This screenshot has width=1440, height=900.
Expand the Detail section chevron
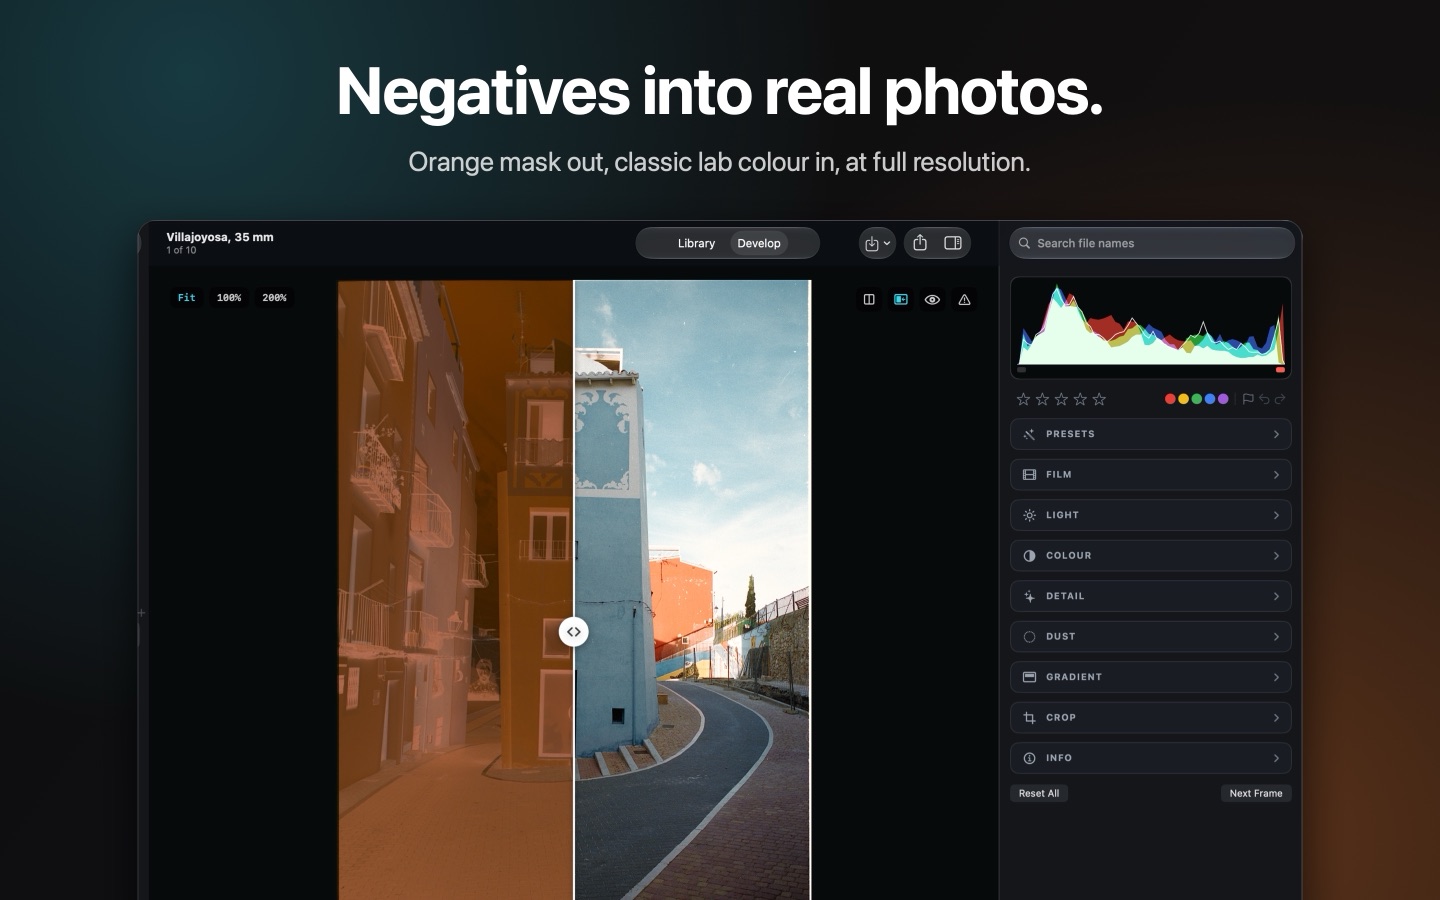(x=1276, y=596)
